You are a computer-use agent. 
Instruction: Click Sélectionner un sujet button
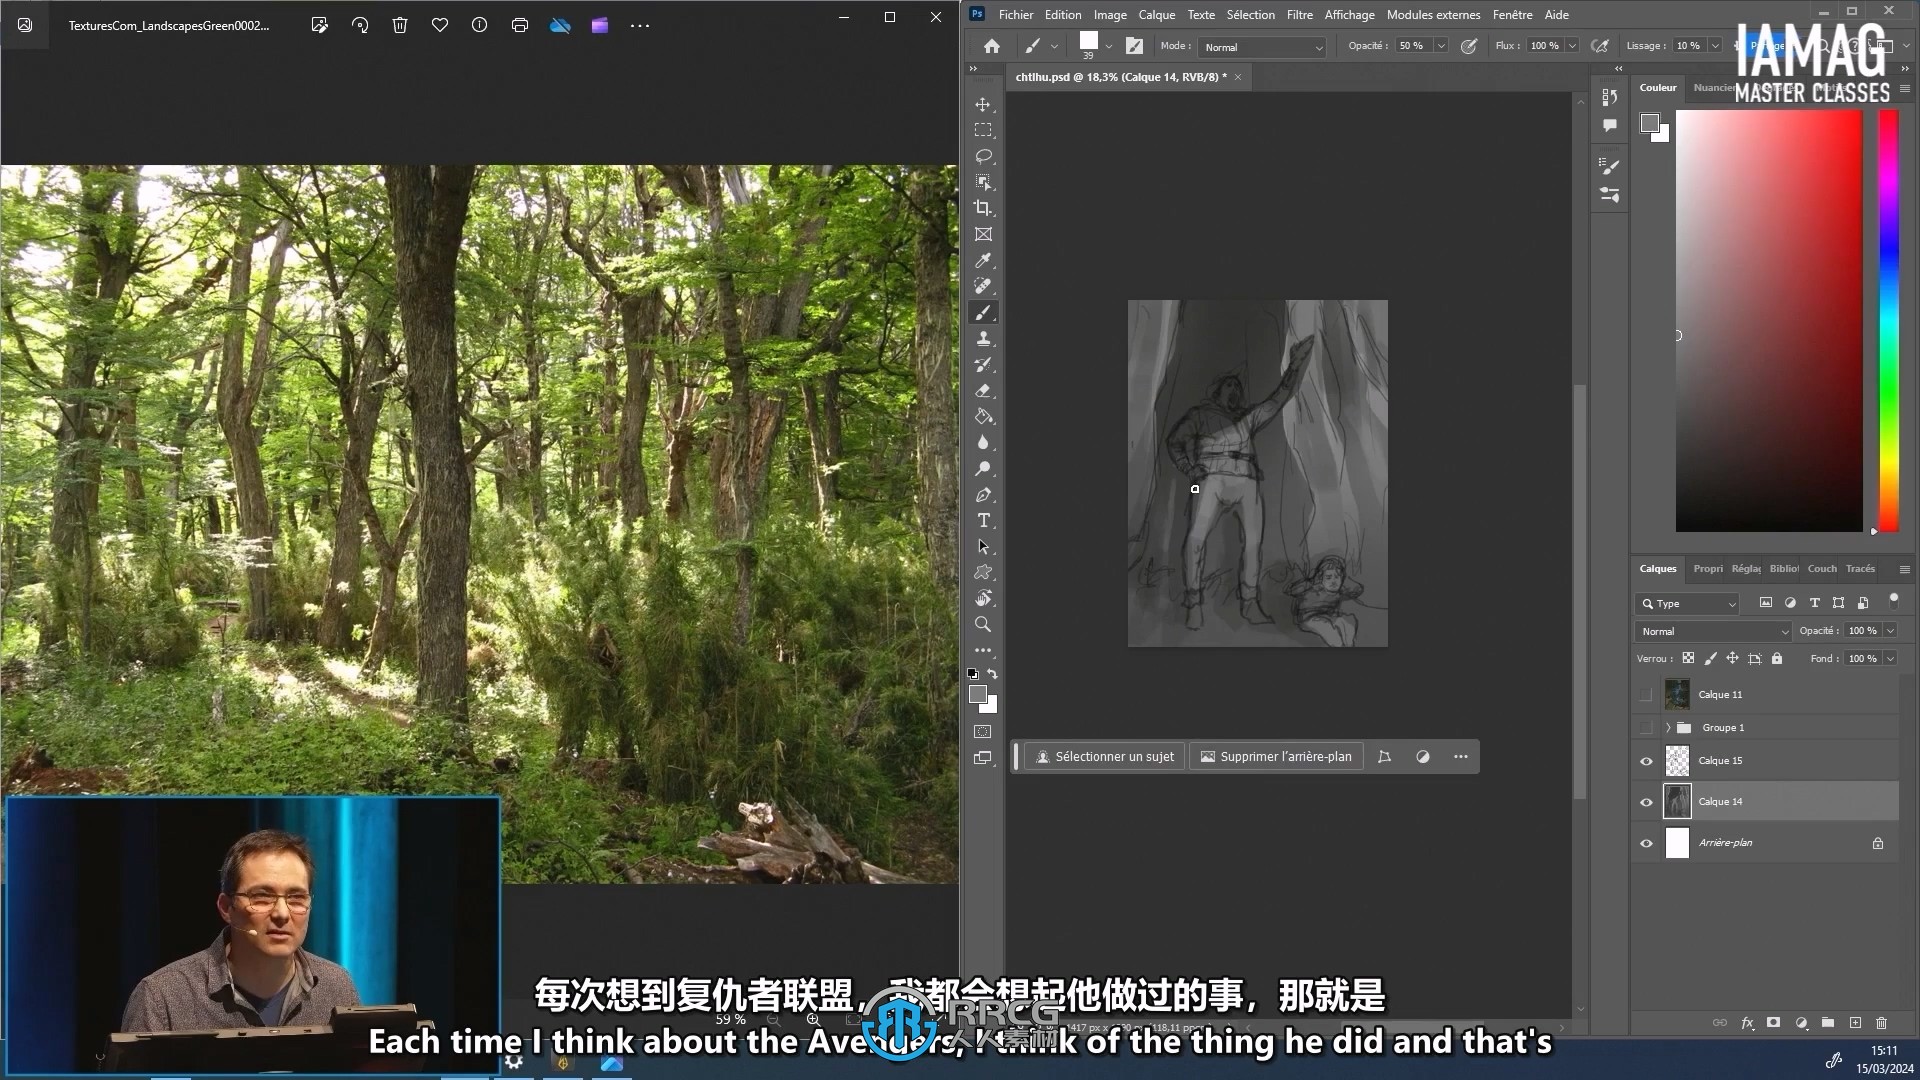point(1105,757)
